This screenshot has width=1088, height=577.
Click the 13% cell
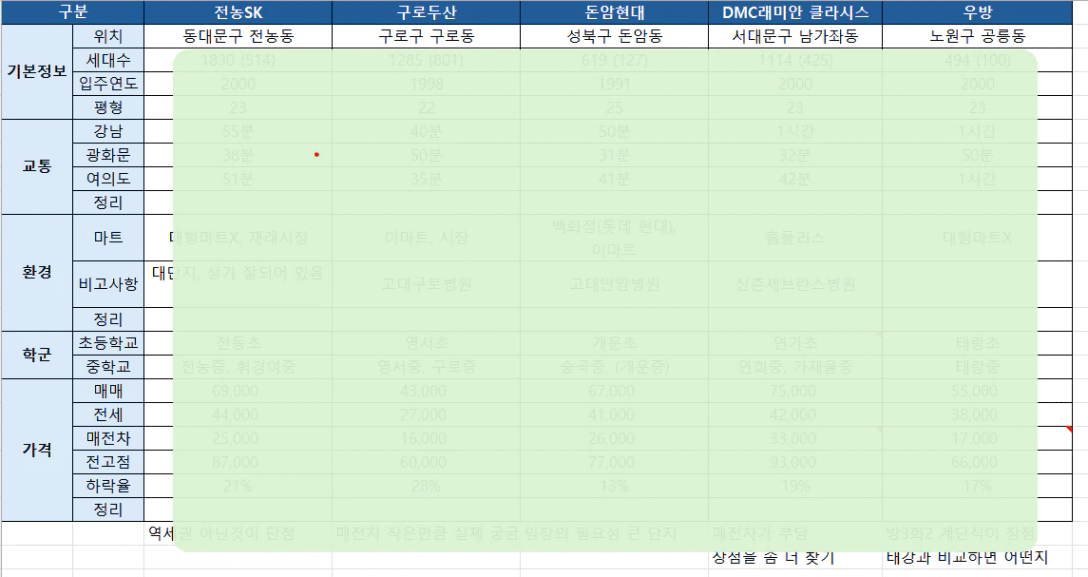click(x=614, y=485)
